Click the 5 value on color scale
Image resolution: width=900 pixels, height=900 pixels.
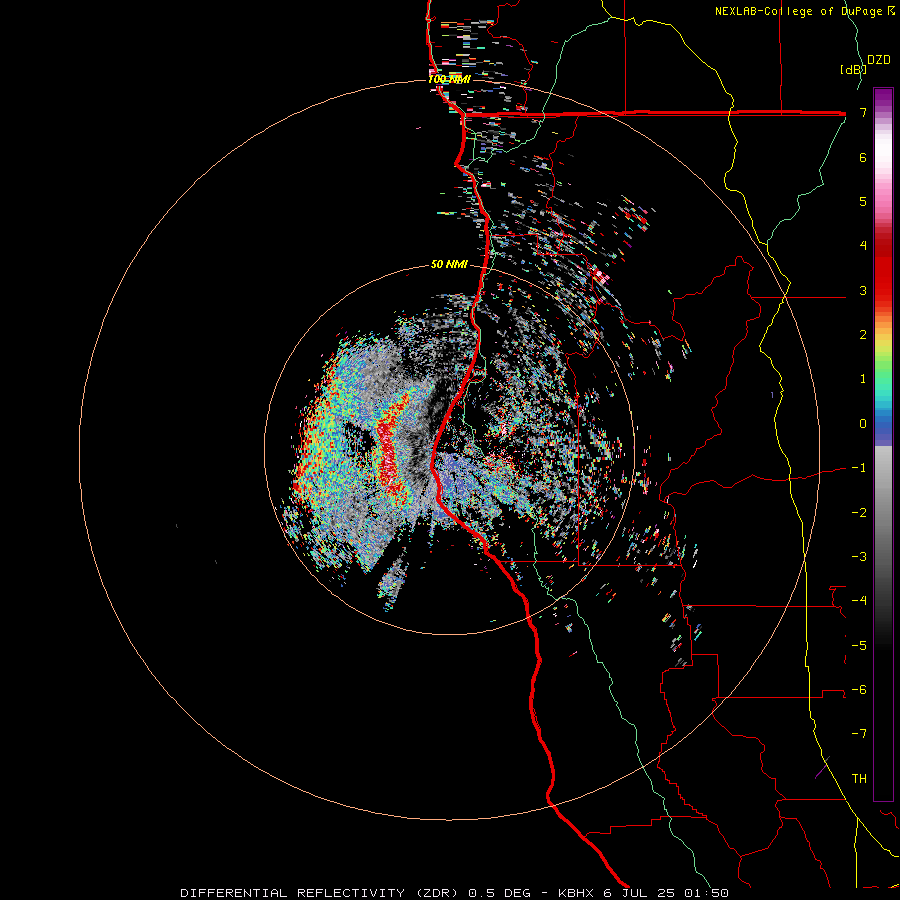pyautogui.click(x=863, y=201)
